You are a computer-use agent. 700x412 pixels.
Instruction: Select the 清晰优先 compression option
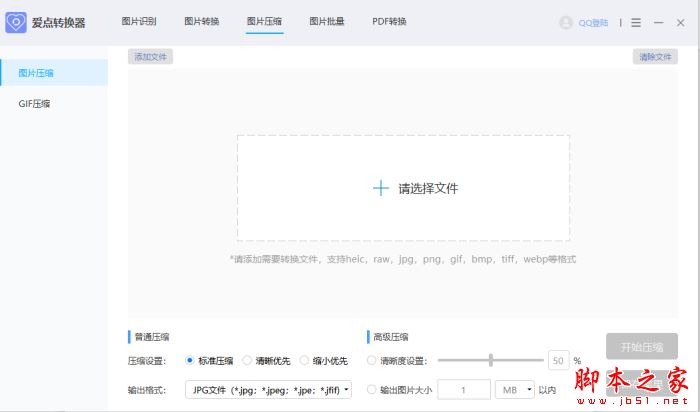(247, 360)
